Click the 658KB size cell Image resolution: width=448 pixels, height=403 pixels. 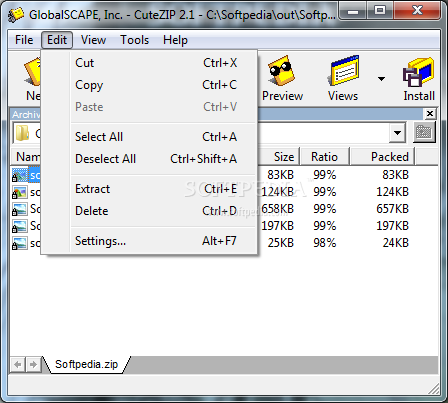pyautogui.click(x=277, y=209)
